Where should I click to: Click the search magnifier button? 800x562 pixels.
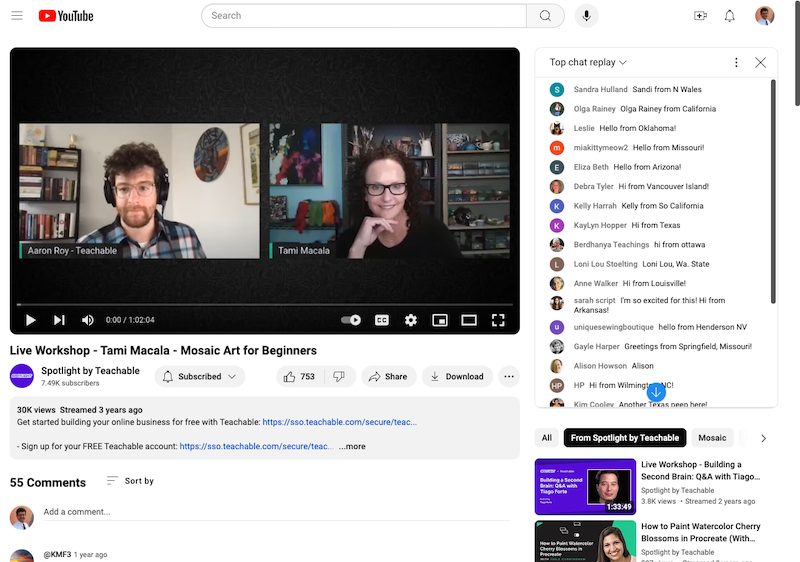click(545, 16)
